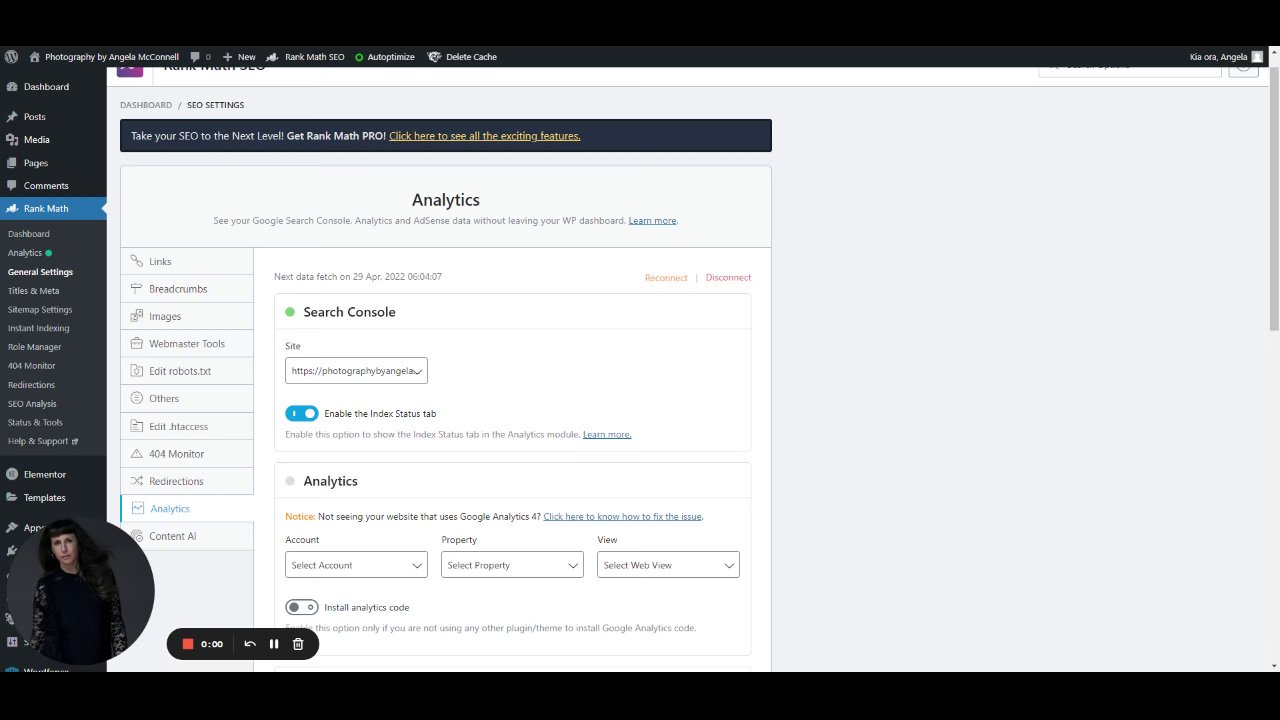The height and width of the screenshot is (720, 1280).
Task: Switch to the Links settings tab
Action: click(x=187, y=262)
